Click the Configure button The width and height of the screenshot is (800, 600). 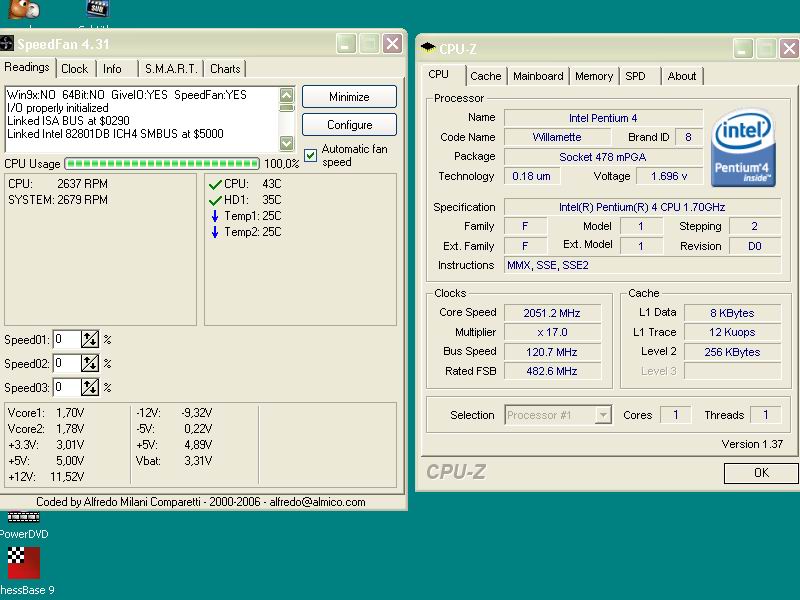click(349, 124)
